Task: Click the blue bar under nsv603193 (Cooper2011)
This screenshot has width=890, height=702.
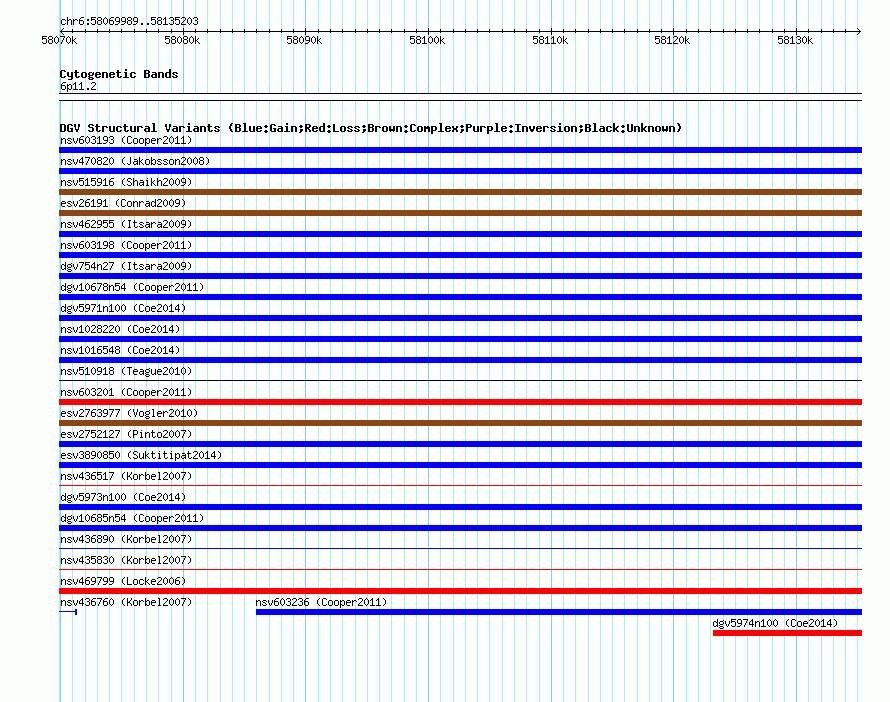Action: (460, 150)
